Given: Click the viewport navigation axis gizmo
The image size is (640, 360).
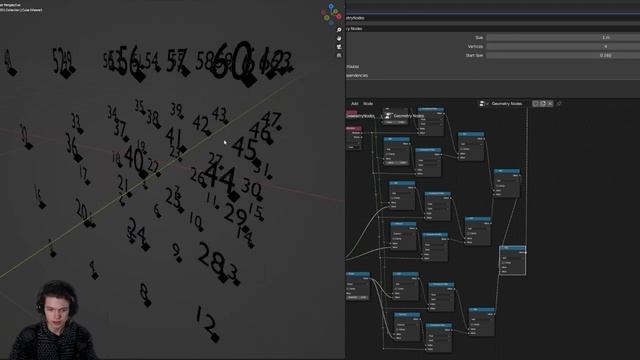Looking at the screenshot, I should click(x=332, y=14).
